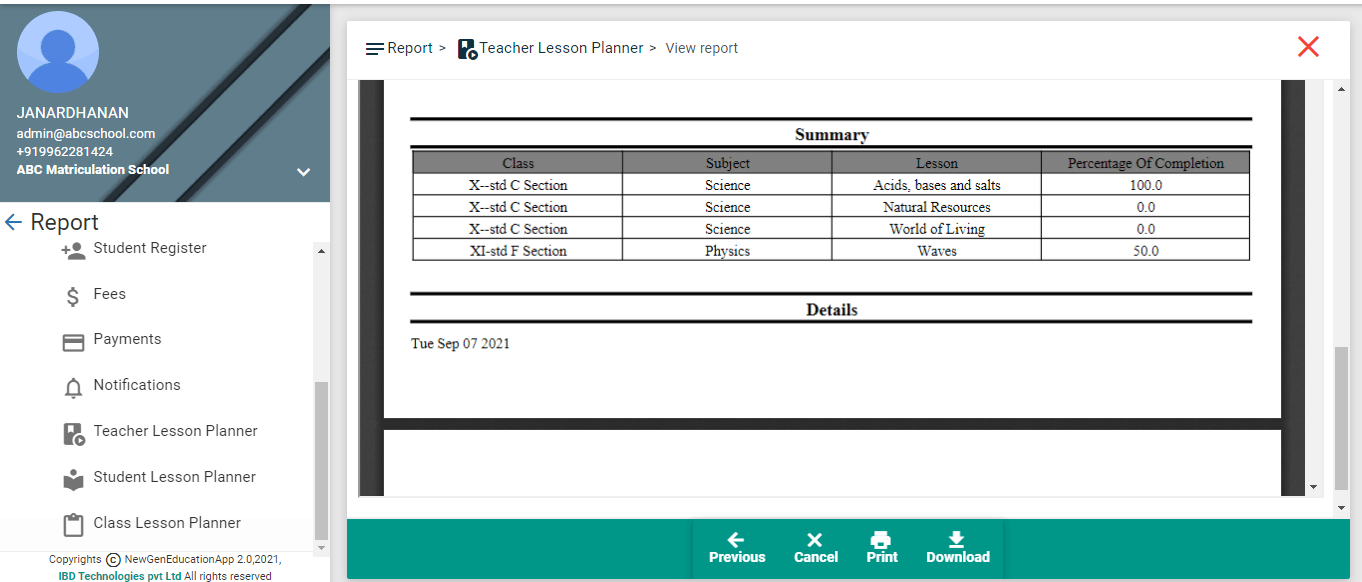
Task: Open IBD Technologies pvt Ltd link
Action: (x=120, y=576)
